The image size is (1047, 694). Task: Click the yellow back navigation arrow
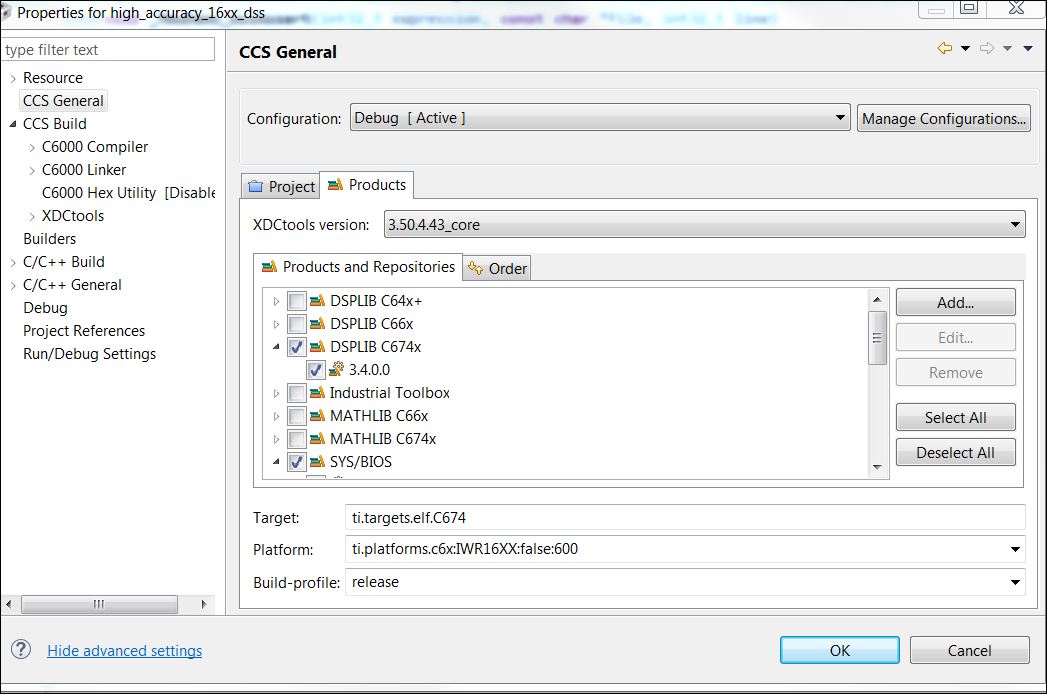pos(946,48)
